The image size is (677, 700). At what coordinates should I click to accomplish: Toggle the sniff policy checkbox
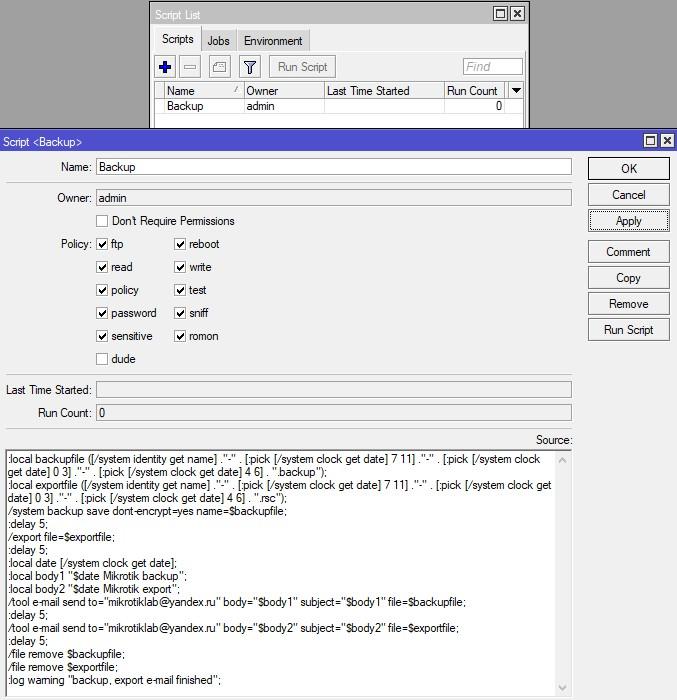(180, 313)
